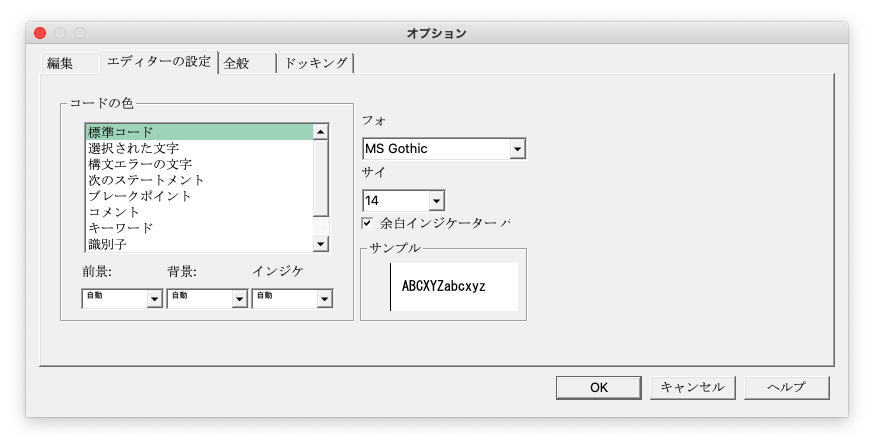Expand the font size 14 dropdown
The image size is (874, 447).
point(436,201)
